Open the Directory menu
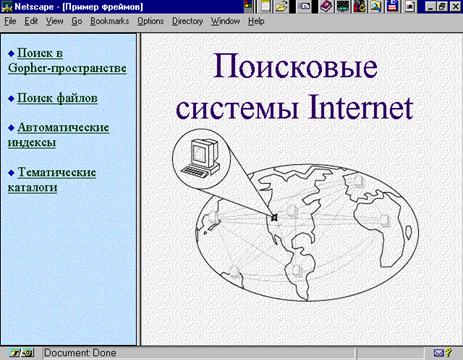This screenshot has height=360, width=463. (187, 21)
